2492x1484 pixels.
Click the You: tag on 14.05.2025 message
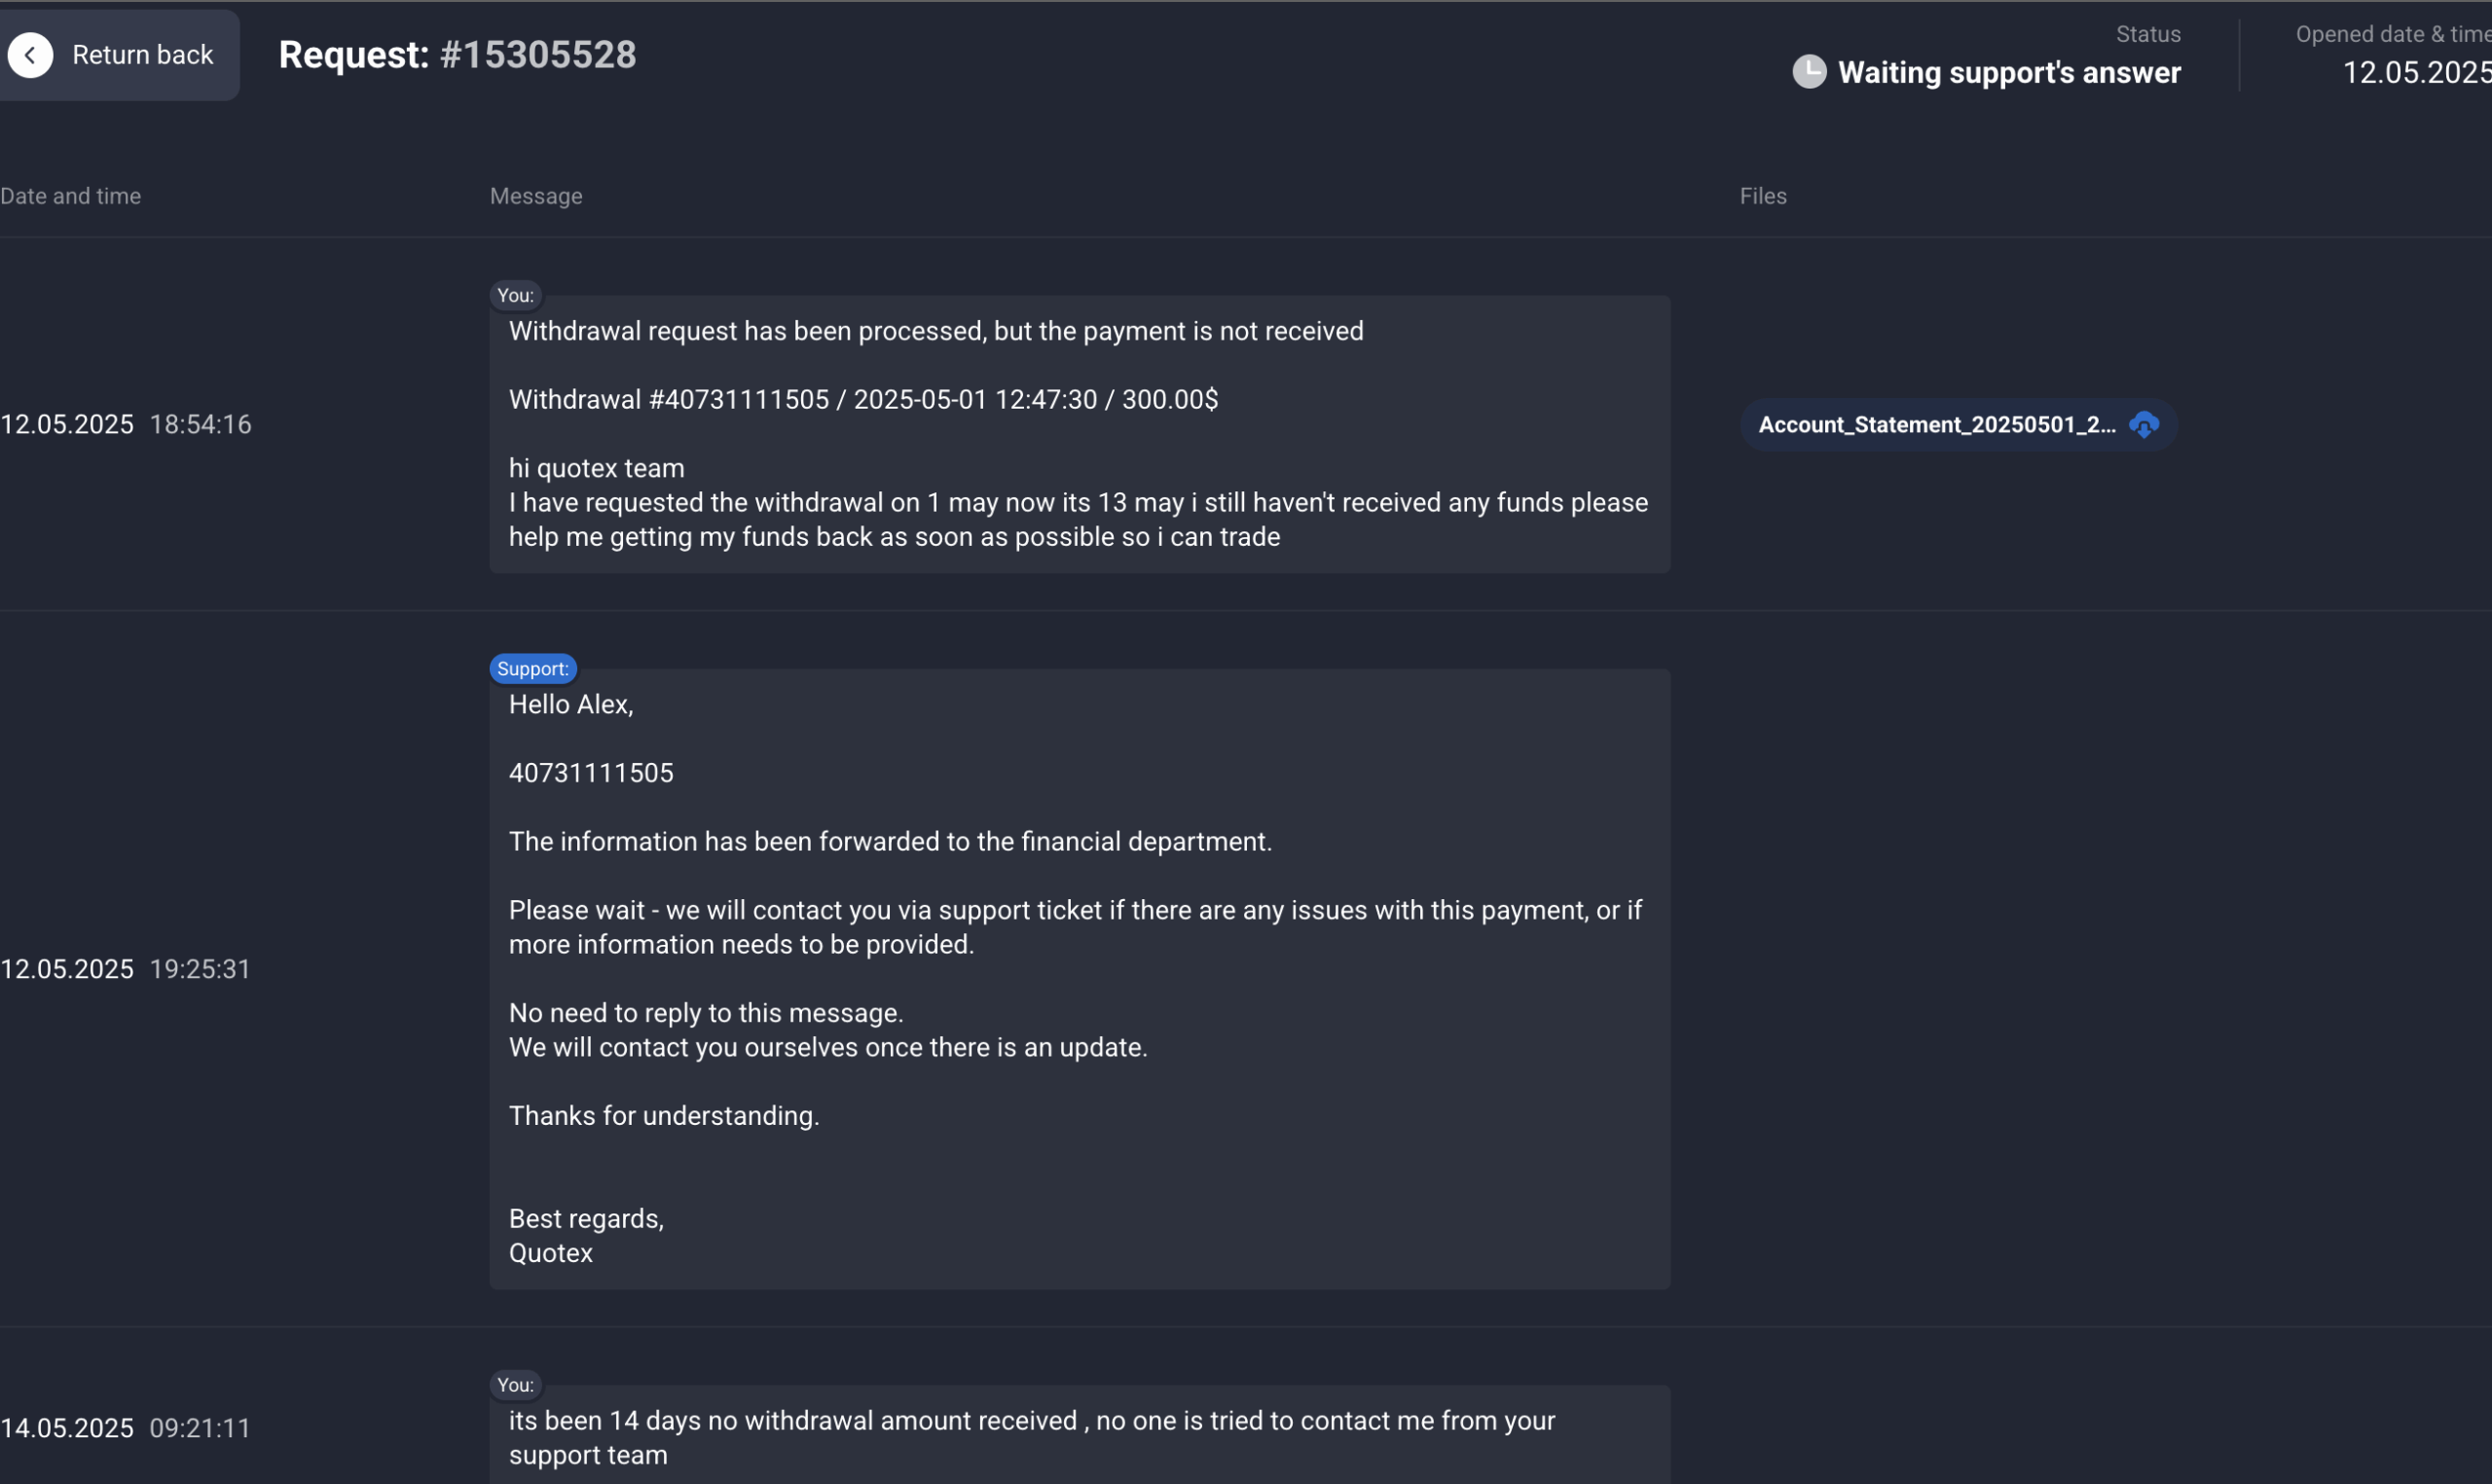click(516, 1385)
